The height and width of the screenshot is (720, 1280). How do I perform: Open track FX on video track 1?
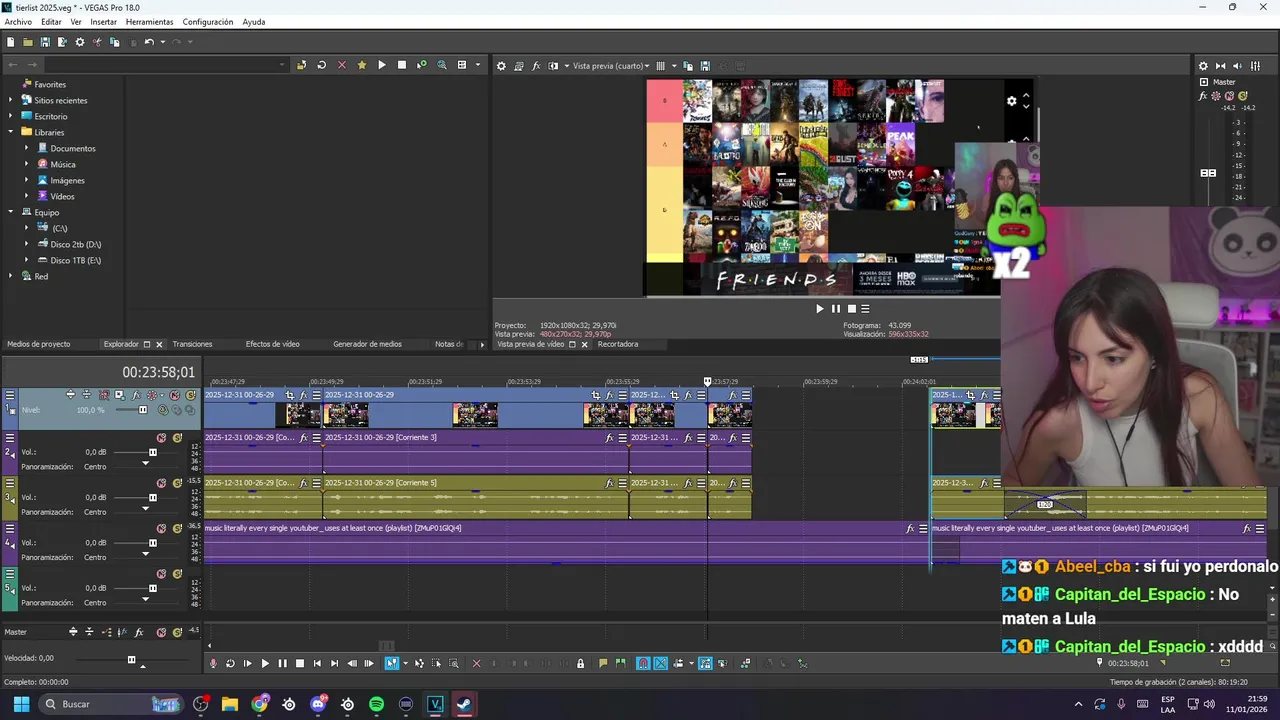click(135, 395)
